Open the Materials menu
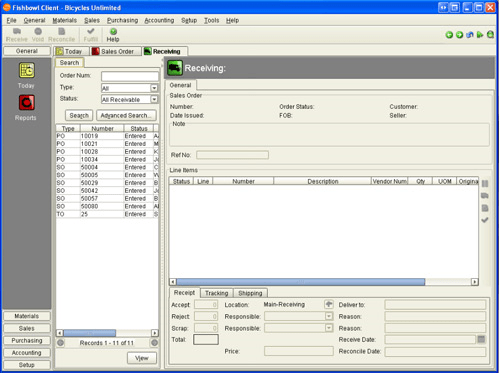The image size is (500, 373). pos(65,20)
